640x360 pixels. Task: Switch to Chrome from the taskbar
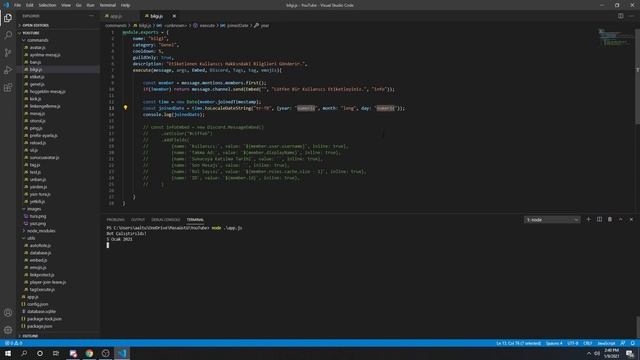pyautogui.click(x=89, y=353)
